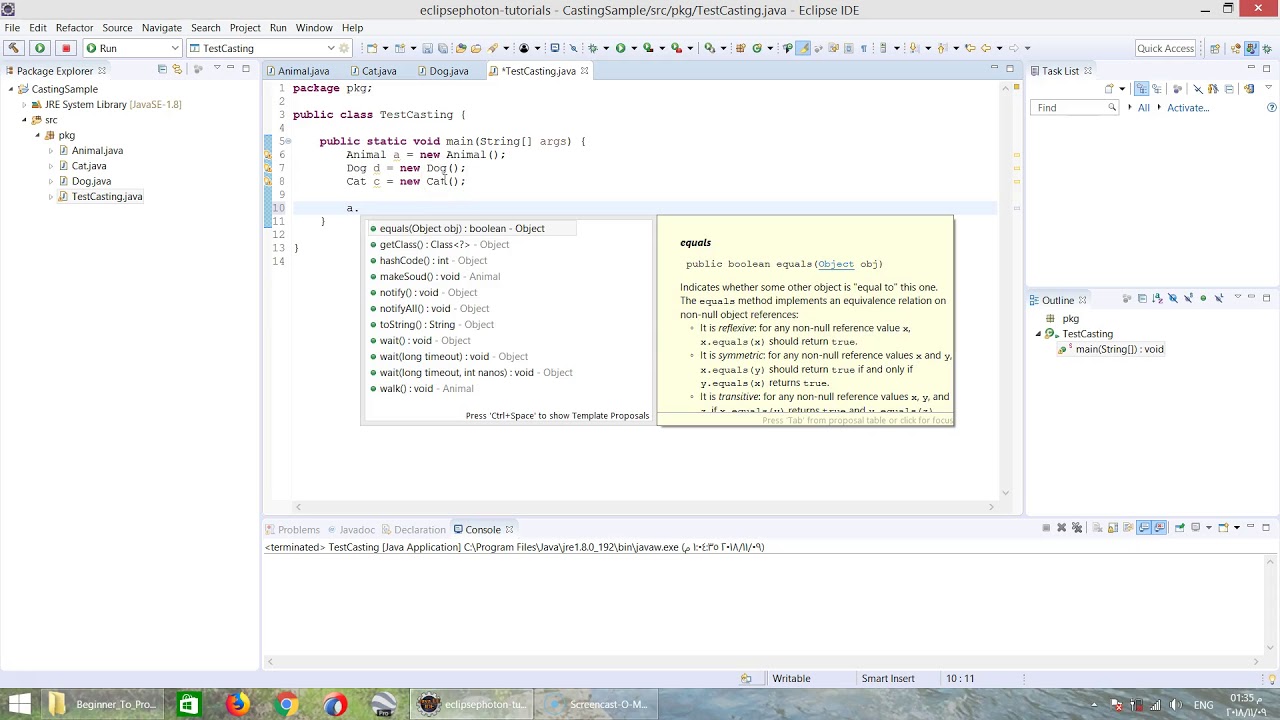Click the New Task icon in the Task List
The width and height of the screenshot is (1280, 720).
click(x=1109, y=89)
